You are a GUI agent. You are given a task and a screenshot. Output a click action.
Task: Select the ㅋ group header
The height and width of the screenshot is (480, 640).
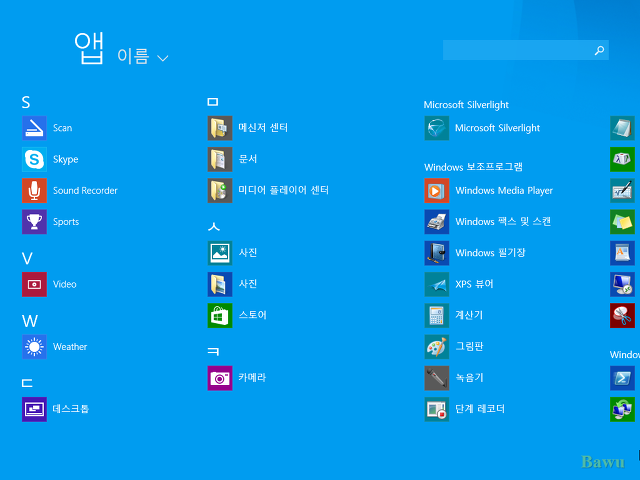(x=213, y=351)
